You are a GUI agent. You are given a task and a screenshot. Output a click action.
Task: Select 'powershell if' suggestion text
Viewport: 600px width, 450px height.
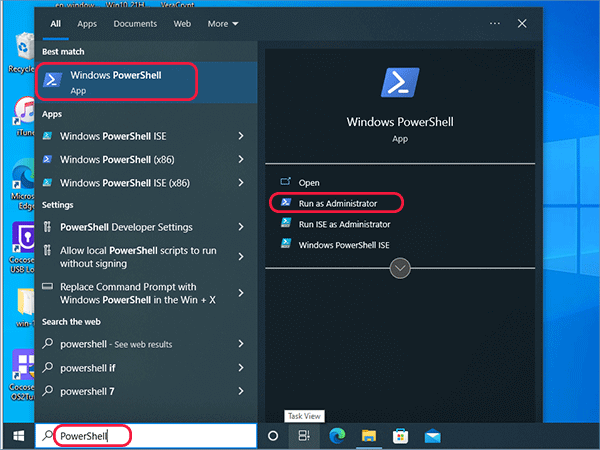click(x=88, y=368)
